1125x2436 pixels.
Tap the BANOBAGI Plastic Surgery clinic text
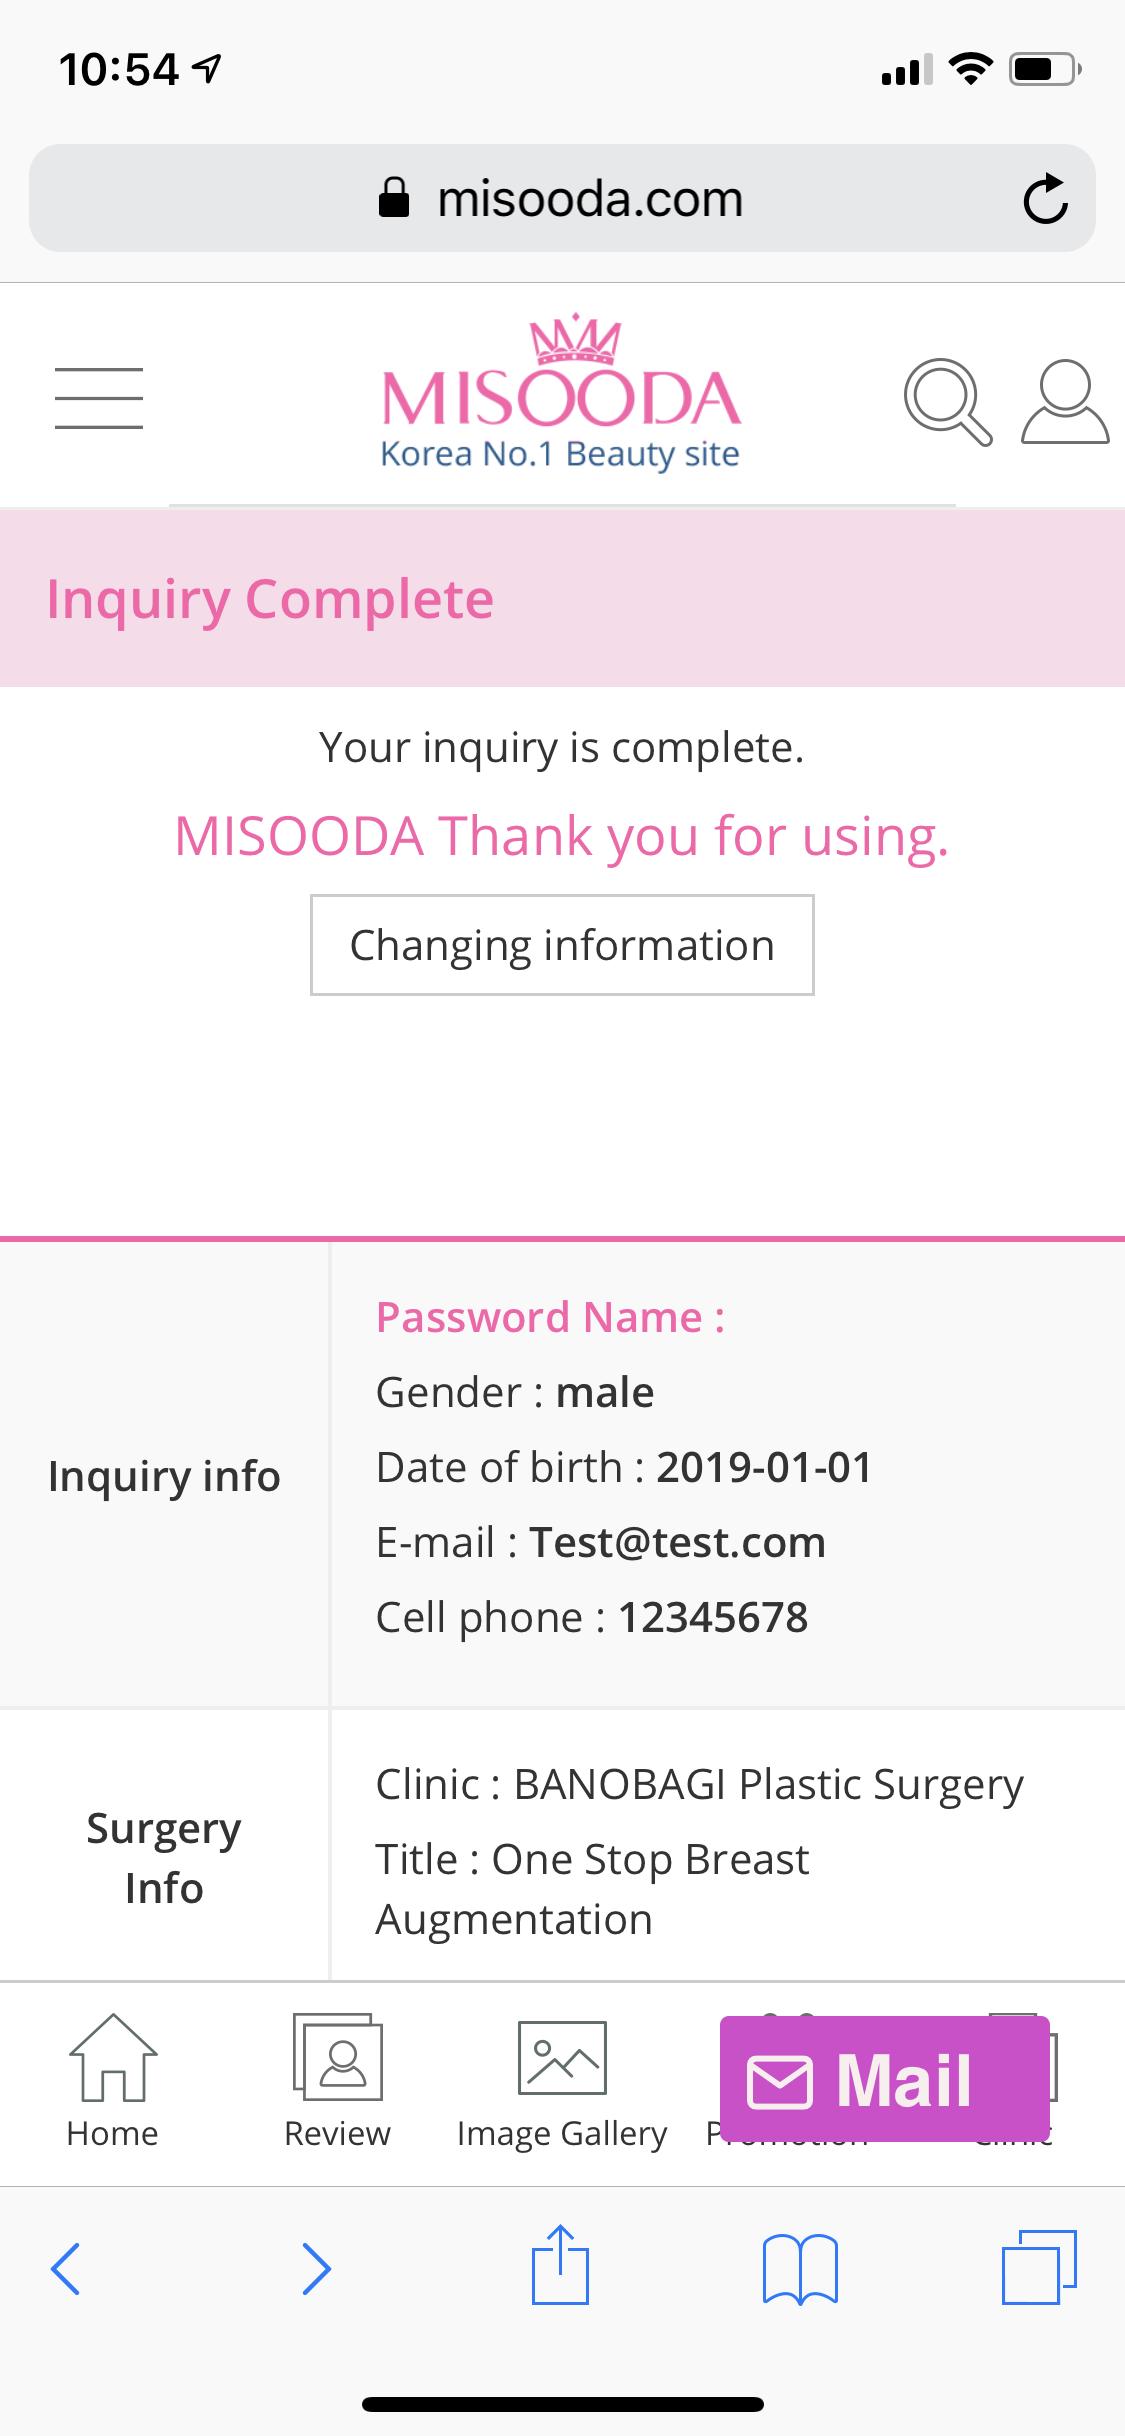[x=769, y=1785]
